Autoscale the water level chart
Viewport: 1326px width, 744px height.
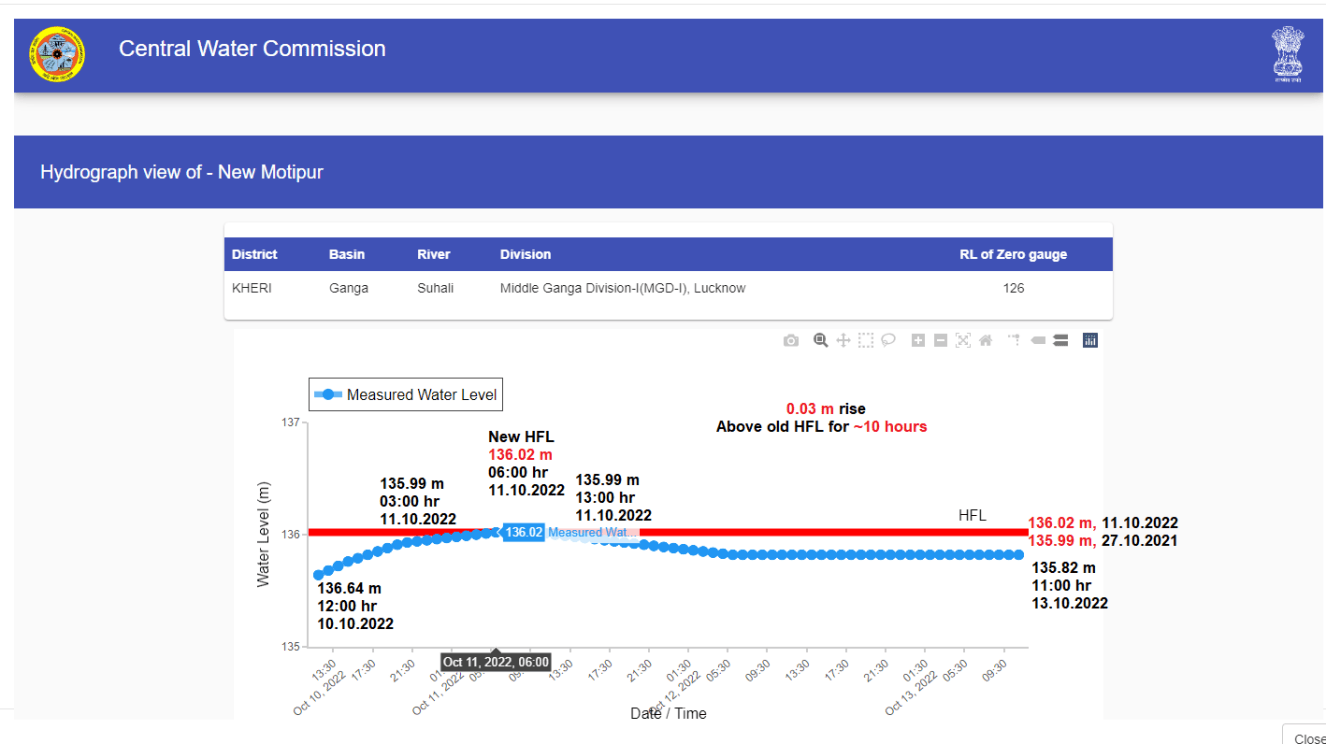coord(963,340)
